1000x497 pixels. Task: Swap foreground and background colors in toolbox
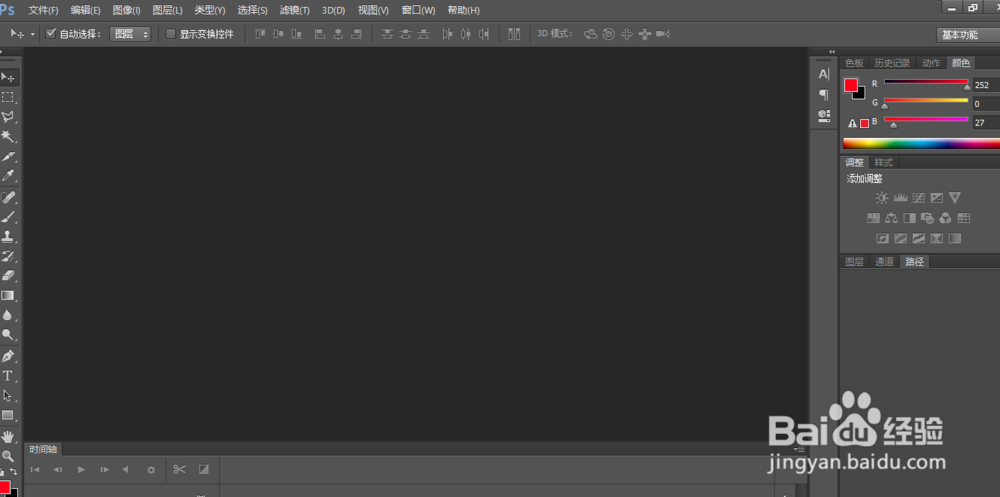(x=14, y=472)
